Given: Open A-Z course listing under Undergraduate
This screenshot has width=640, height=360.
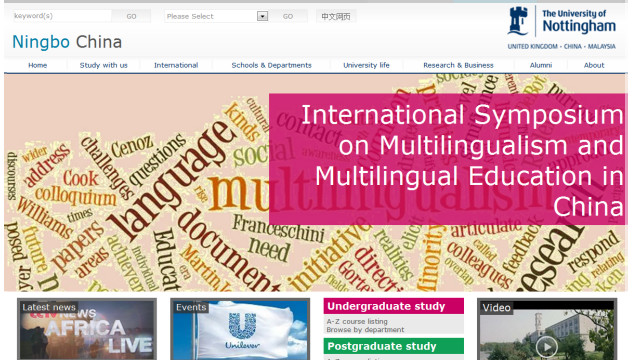Looking at the screenshot, I should [357, 321].
